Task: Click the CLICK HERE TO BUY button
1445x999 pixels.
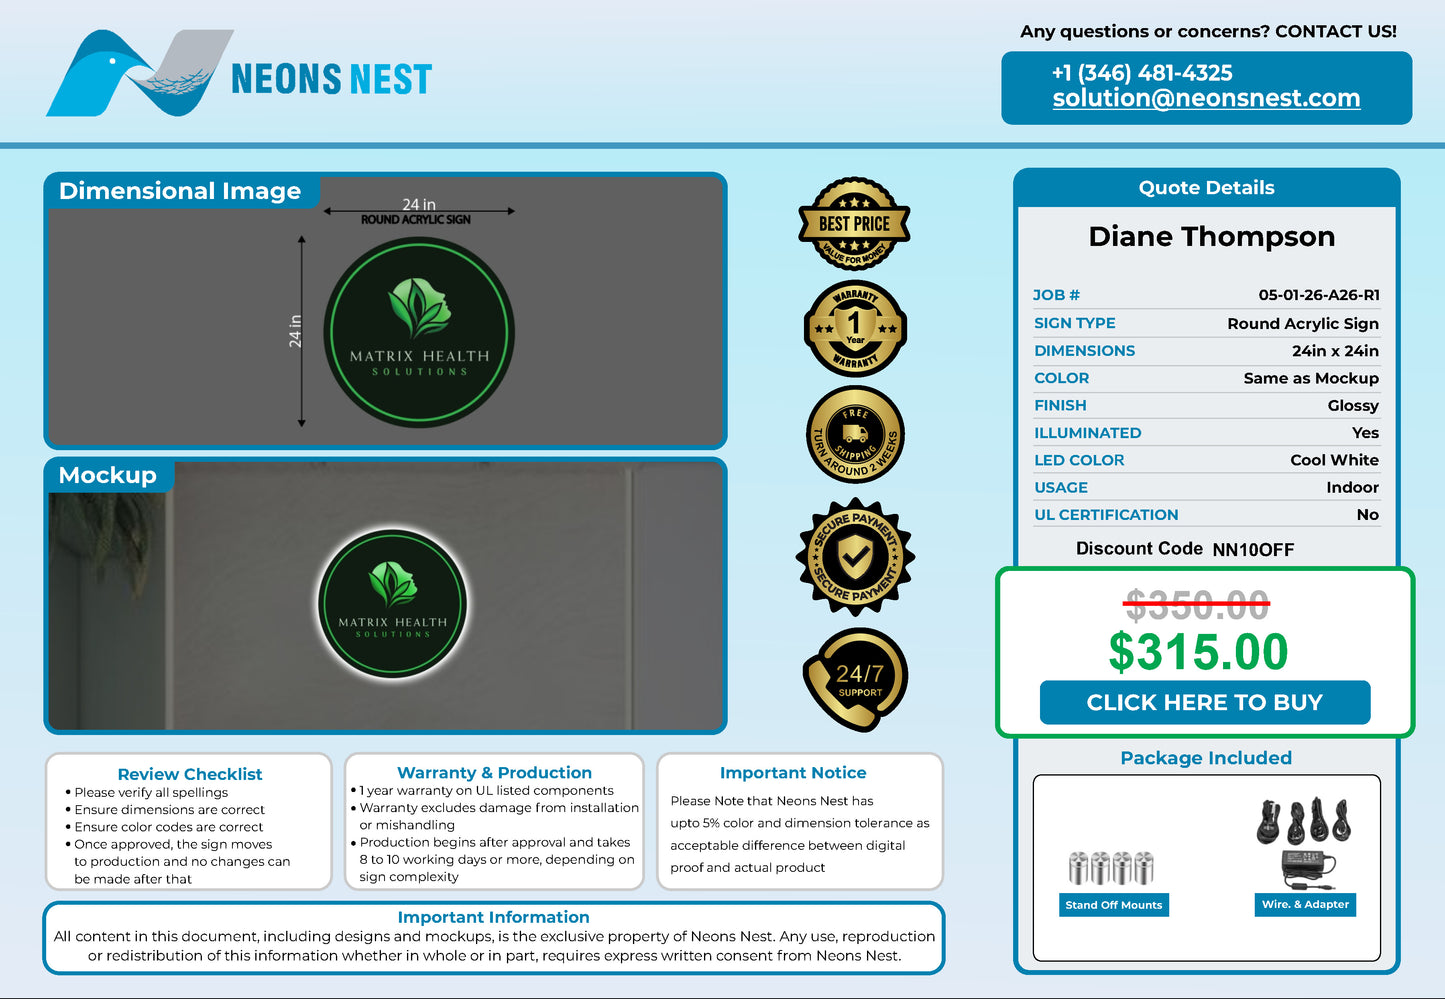Action: [x=1205, y=702]
